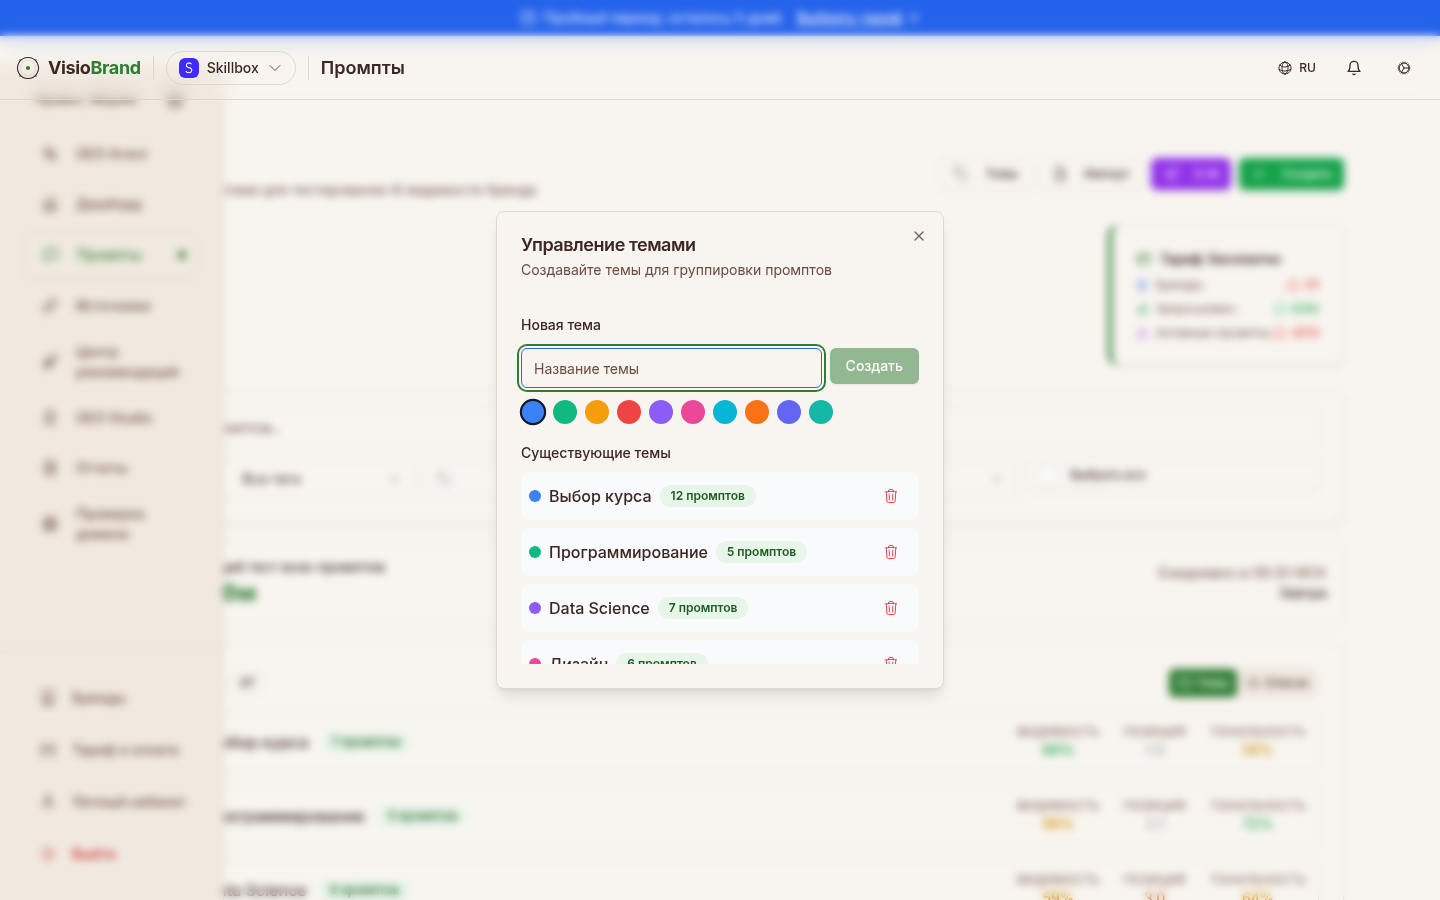Select the cyan color swatch
The width and height of the screenshot is (1440, 900).
[725, 412]
